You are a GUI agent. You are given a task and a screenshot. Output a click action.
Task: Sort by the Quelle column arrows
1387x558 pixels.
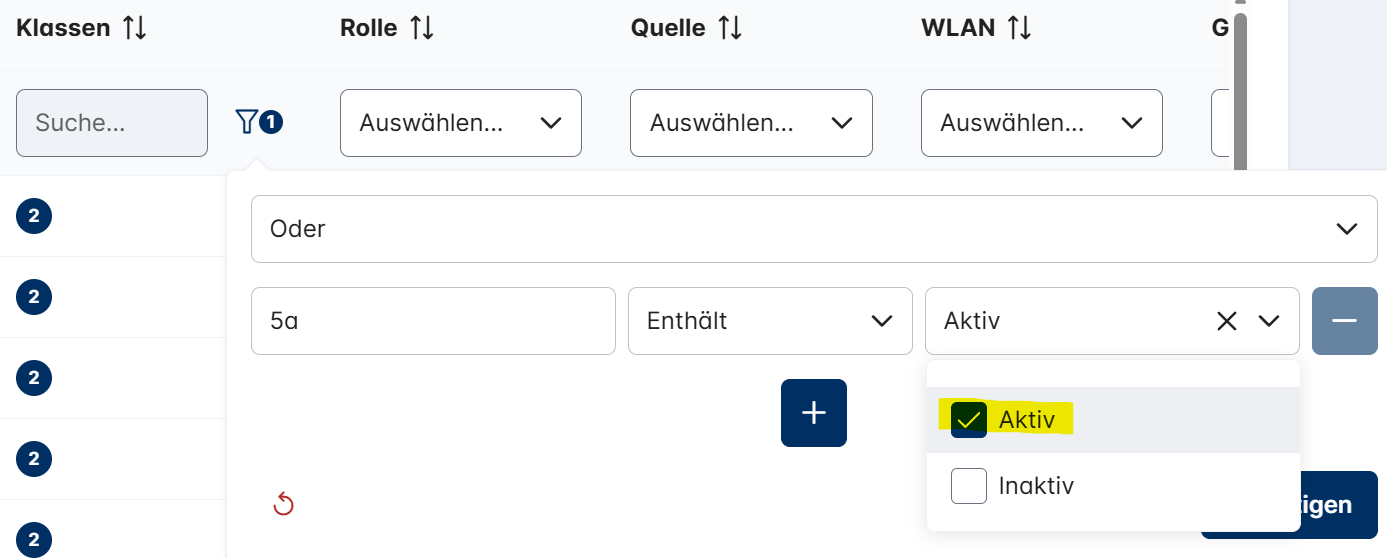730,28
